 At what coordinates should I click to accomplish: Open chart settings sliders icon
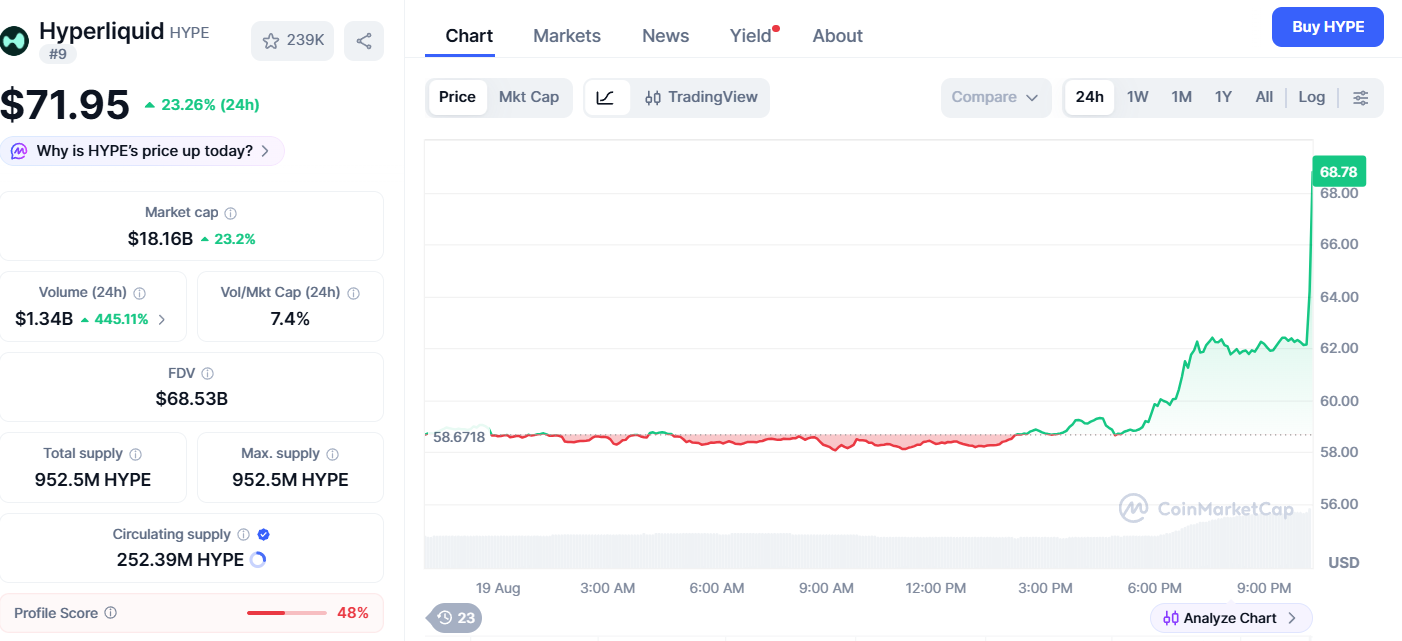click(1360, 97)
